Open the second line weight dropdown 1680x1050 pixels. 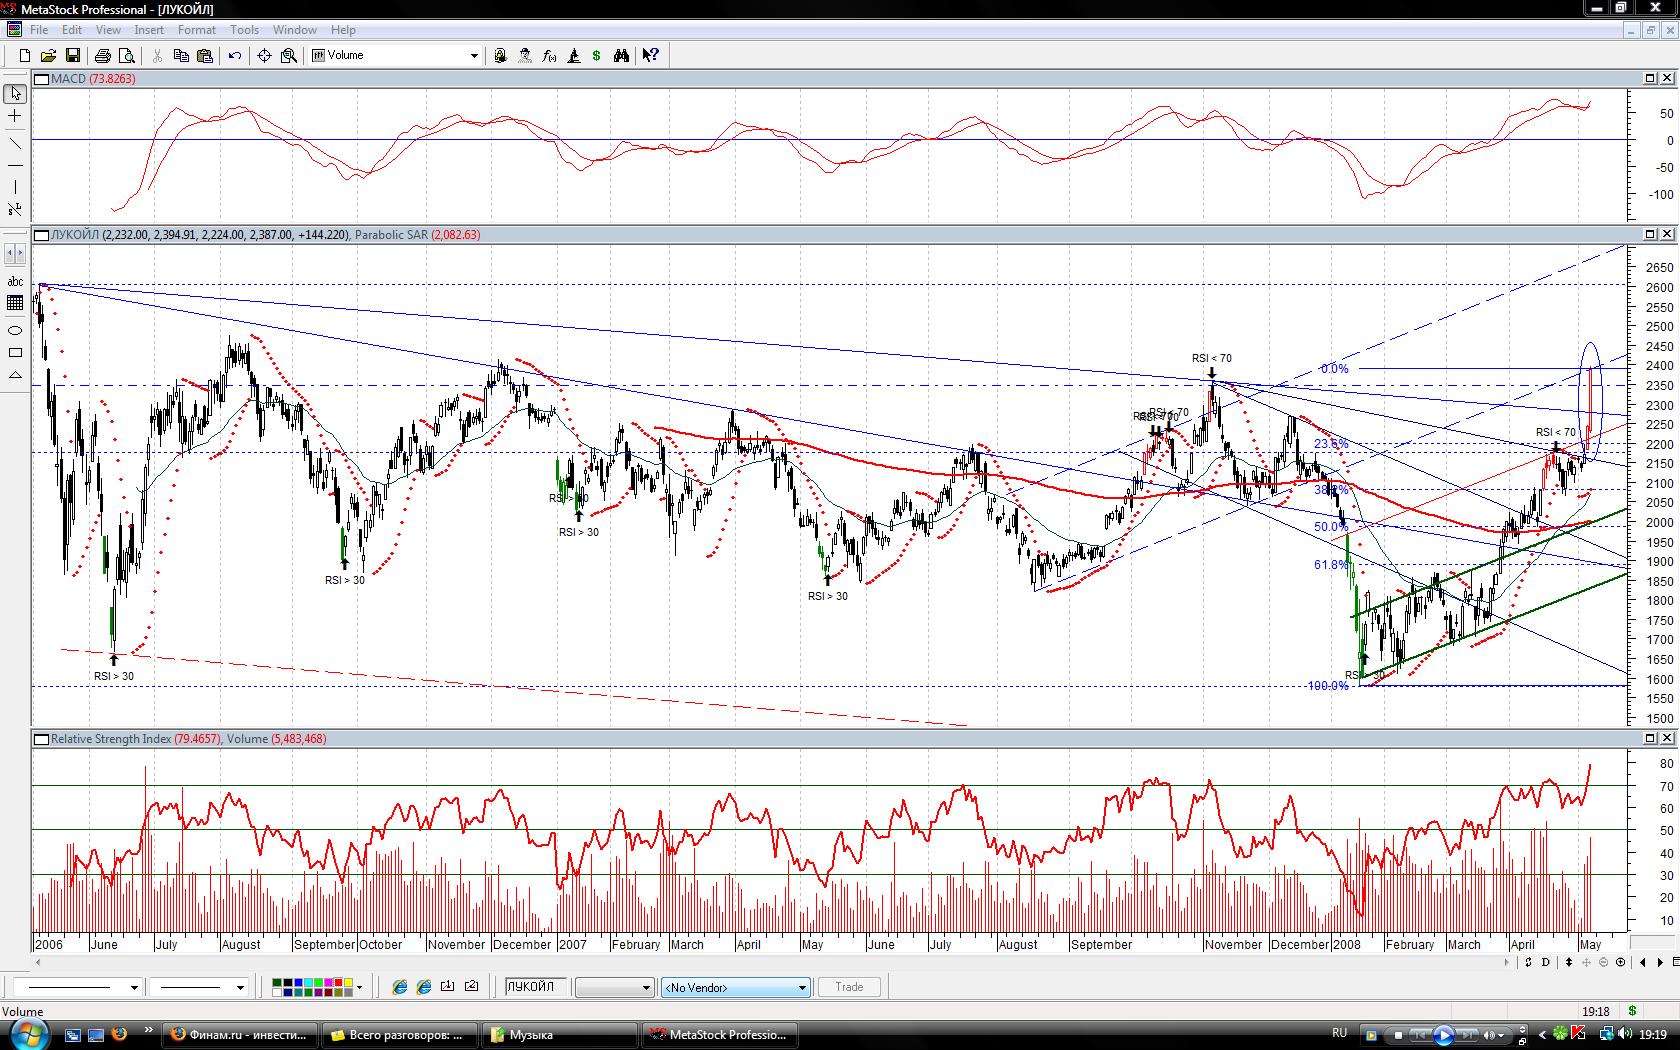240,988
